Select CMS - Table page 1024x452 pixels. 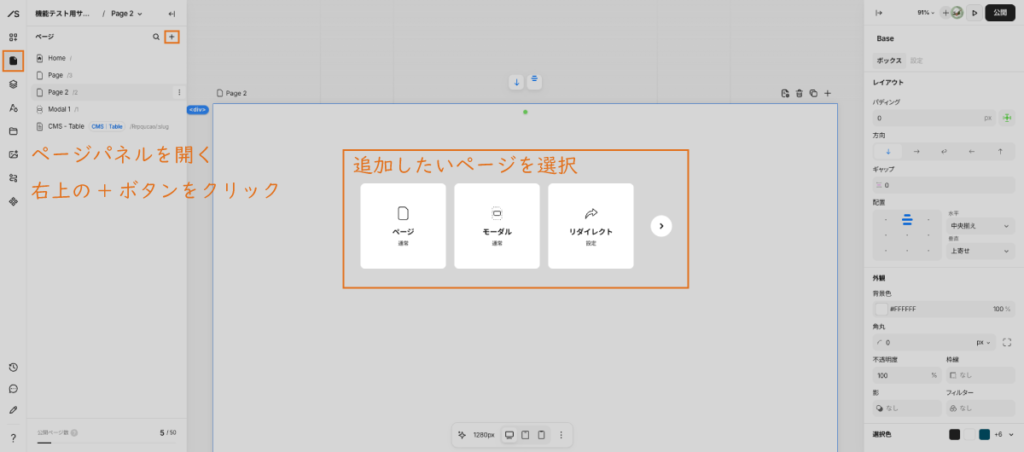pos(105,126)
